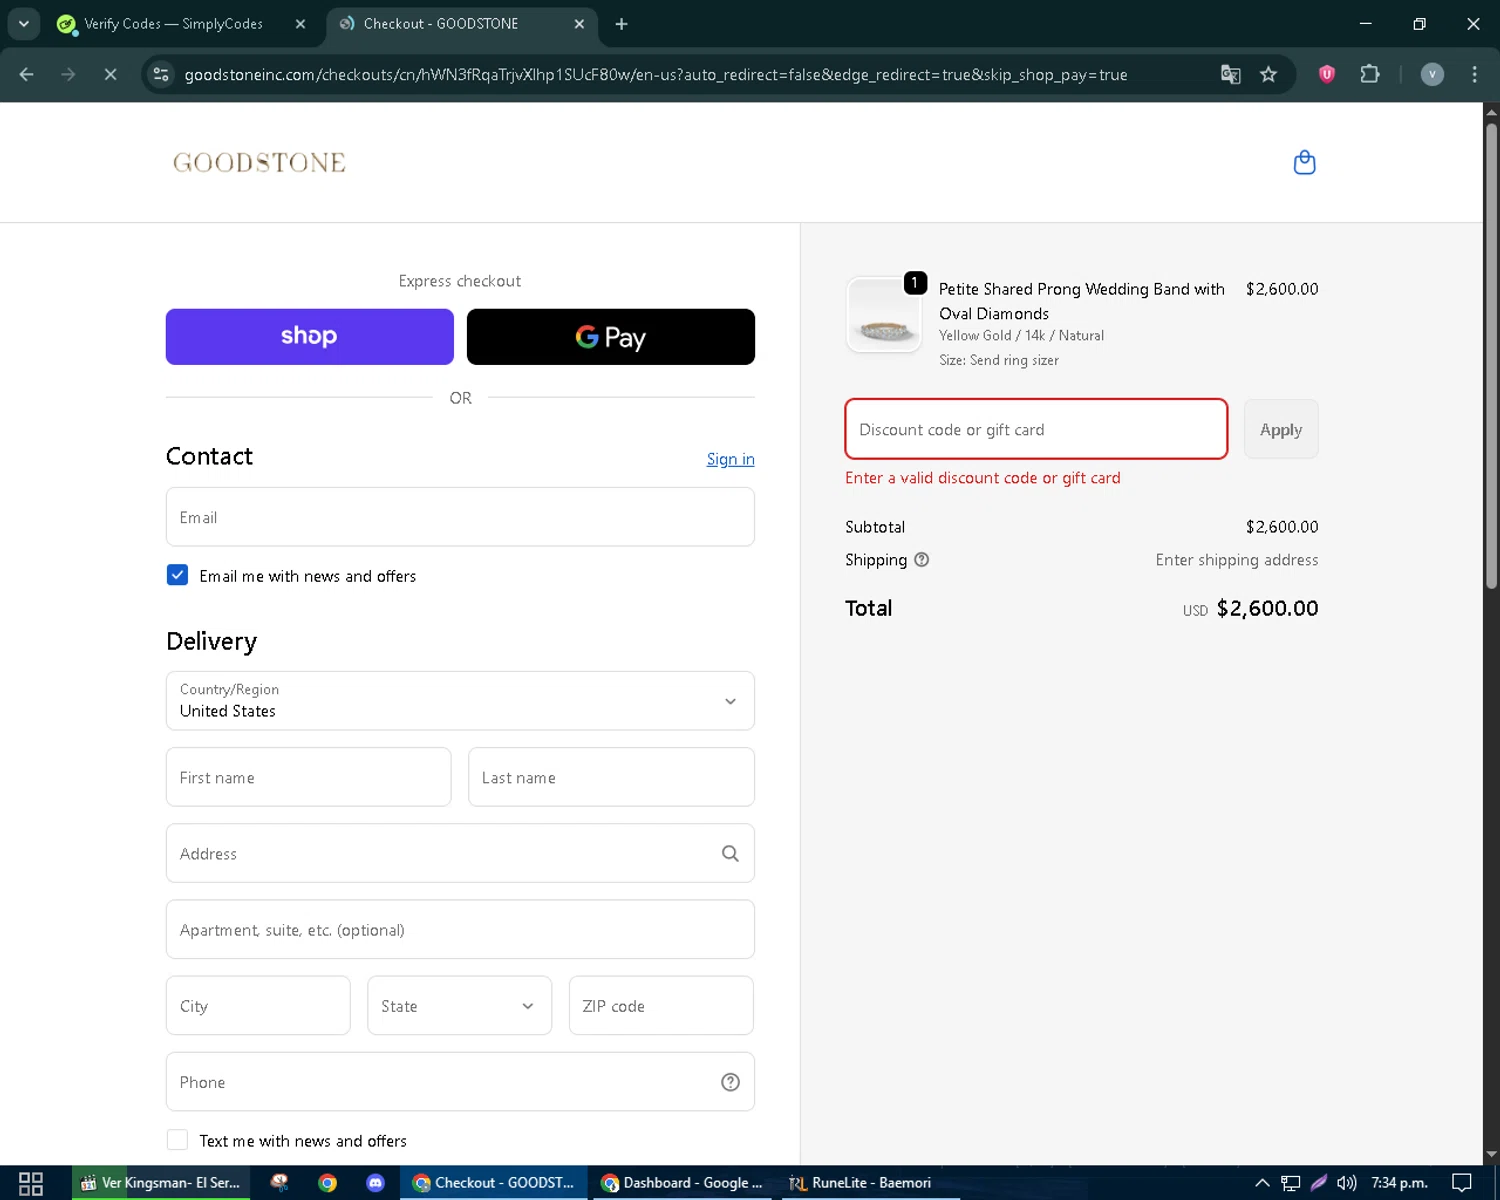
Task: Open the Chrome taskbar icon
Action: 327,1183
